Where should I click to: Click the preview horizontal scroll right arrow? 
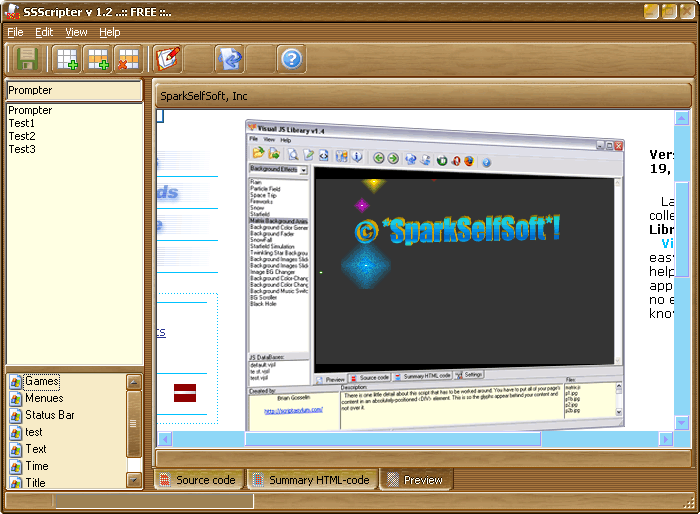[666, 439]
